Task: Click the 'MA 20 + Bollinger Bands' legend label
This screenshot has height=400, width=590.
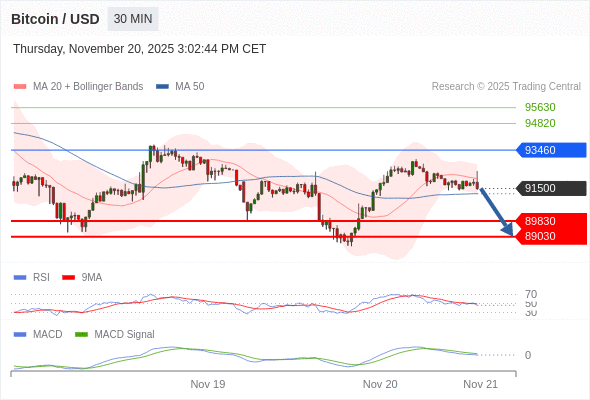Action: point(88,87)
